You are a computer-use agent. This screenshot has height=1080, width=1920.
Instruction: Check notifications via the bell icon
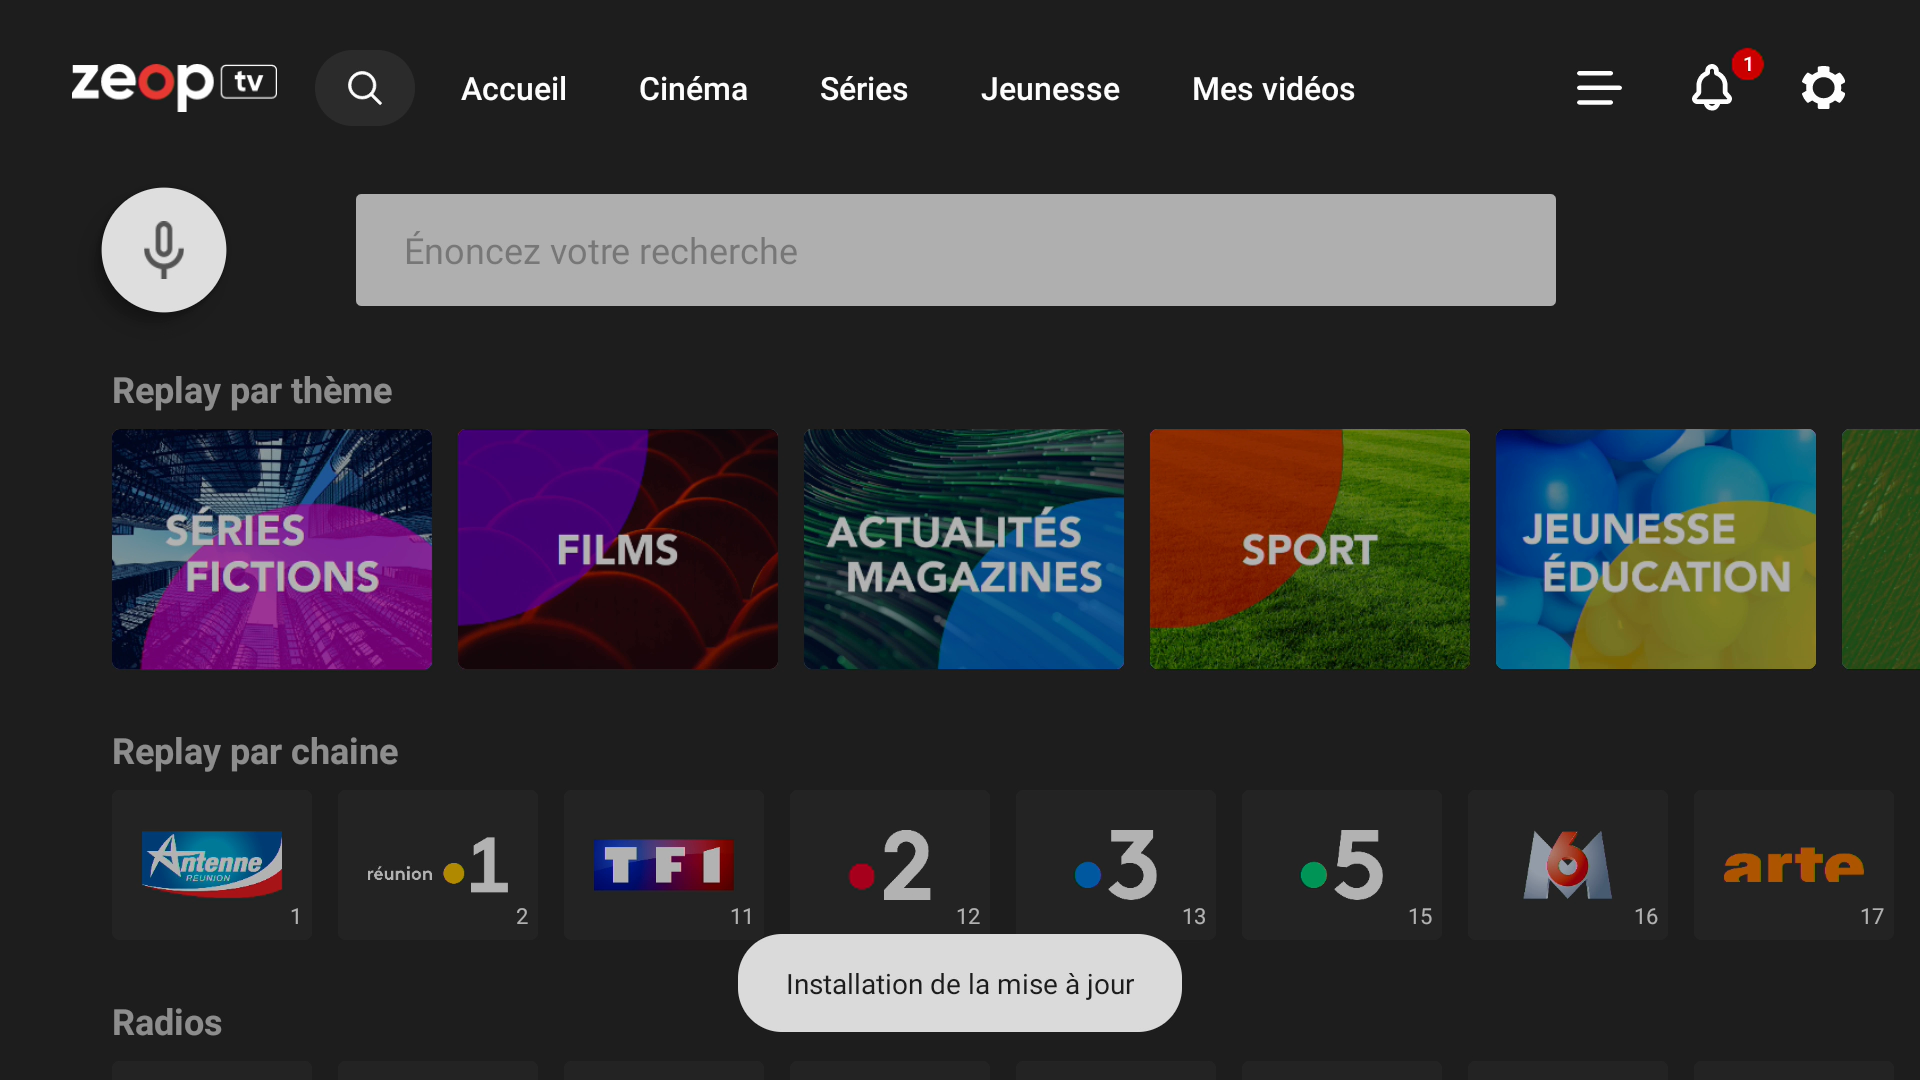1712,88
